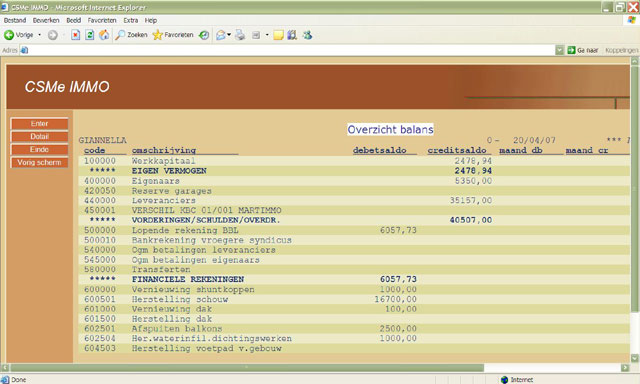Stop page loading with the red X icon
This screenshot has width=640, height=384.
(x=76, y=35)
